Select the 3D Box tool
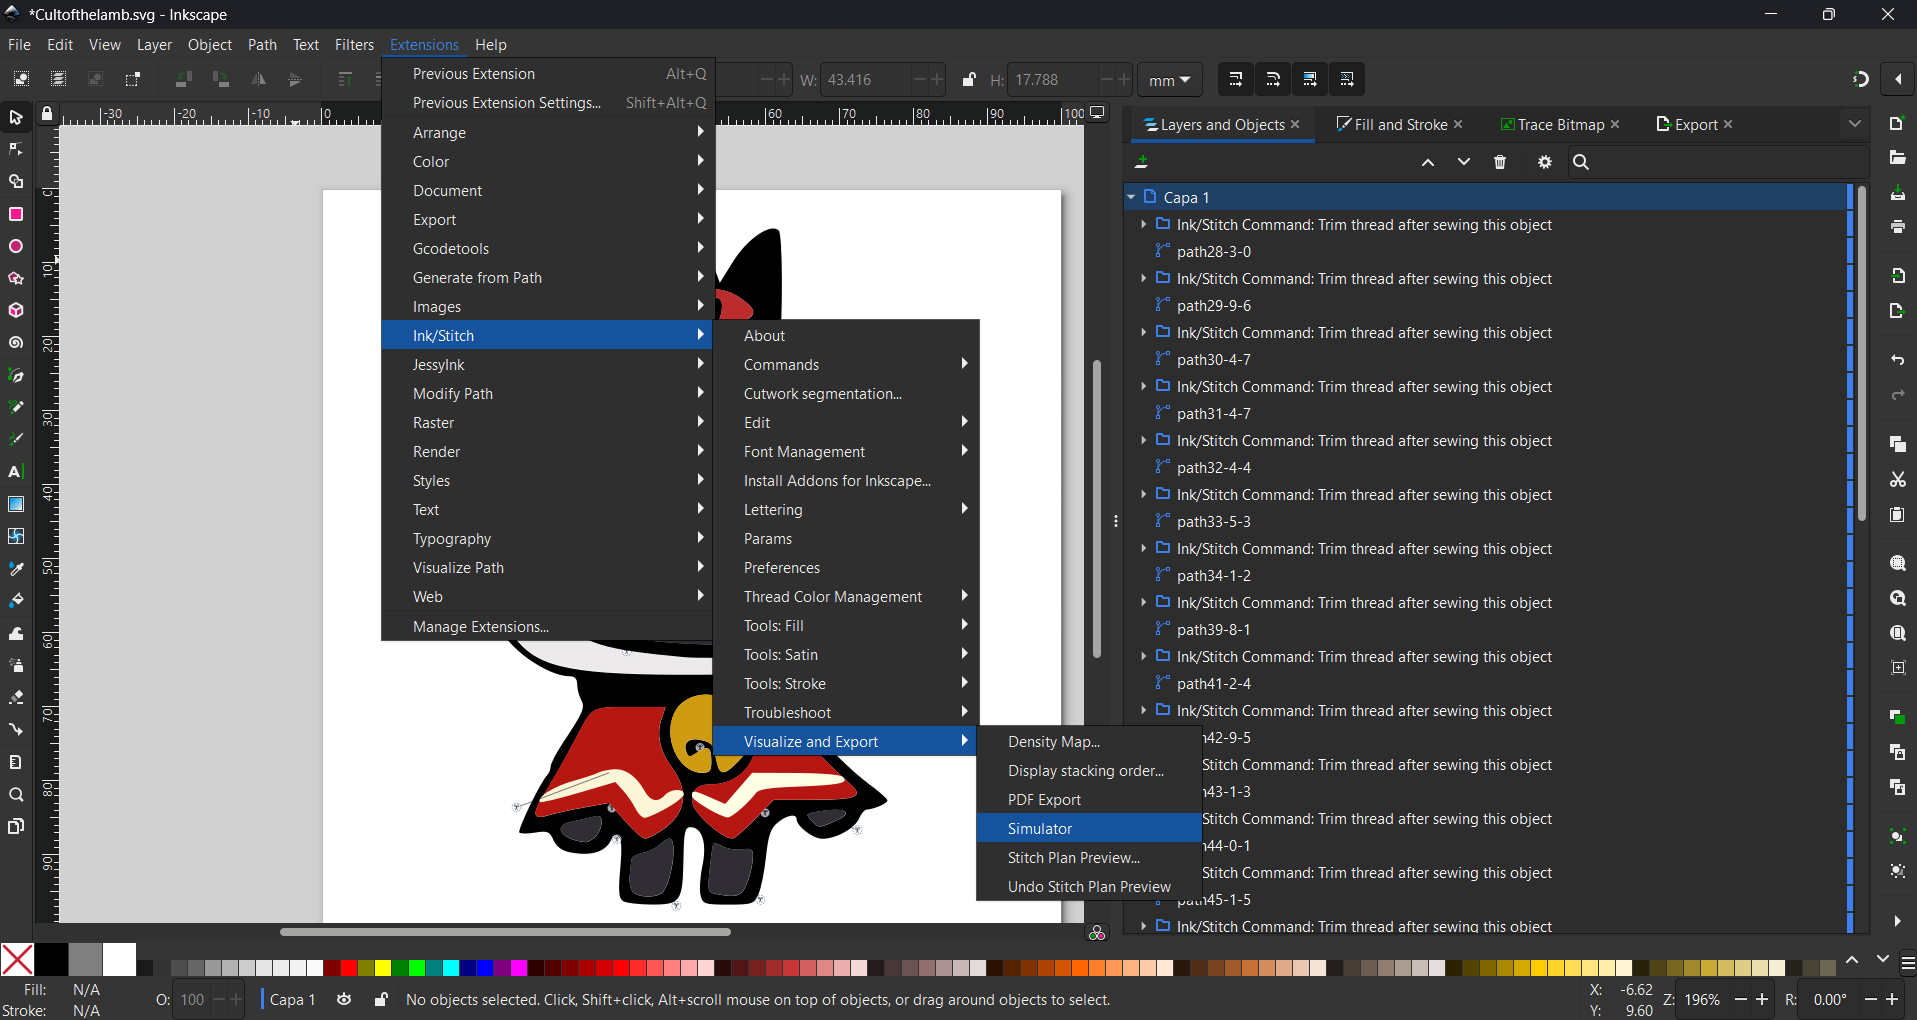Viewport: 1917px width, 1020px height. pos(16,310)
